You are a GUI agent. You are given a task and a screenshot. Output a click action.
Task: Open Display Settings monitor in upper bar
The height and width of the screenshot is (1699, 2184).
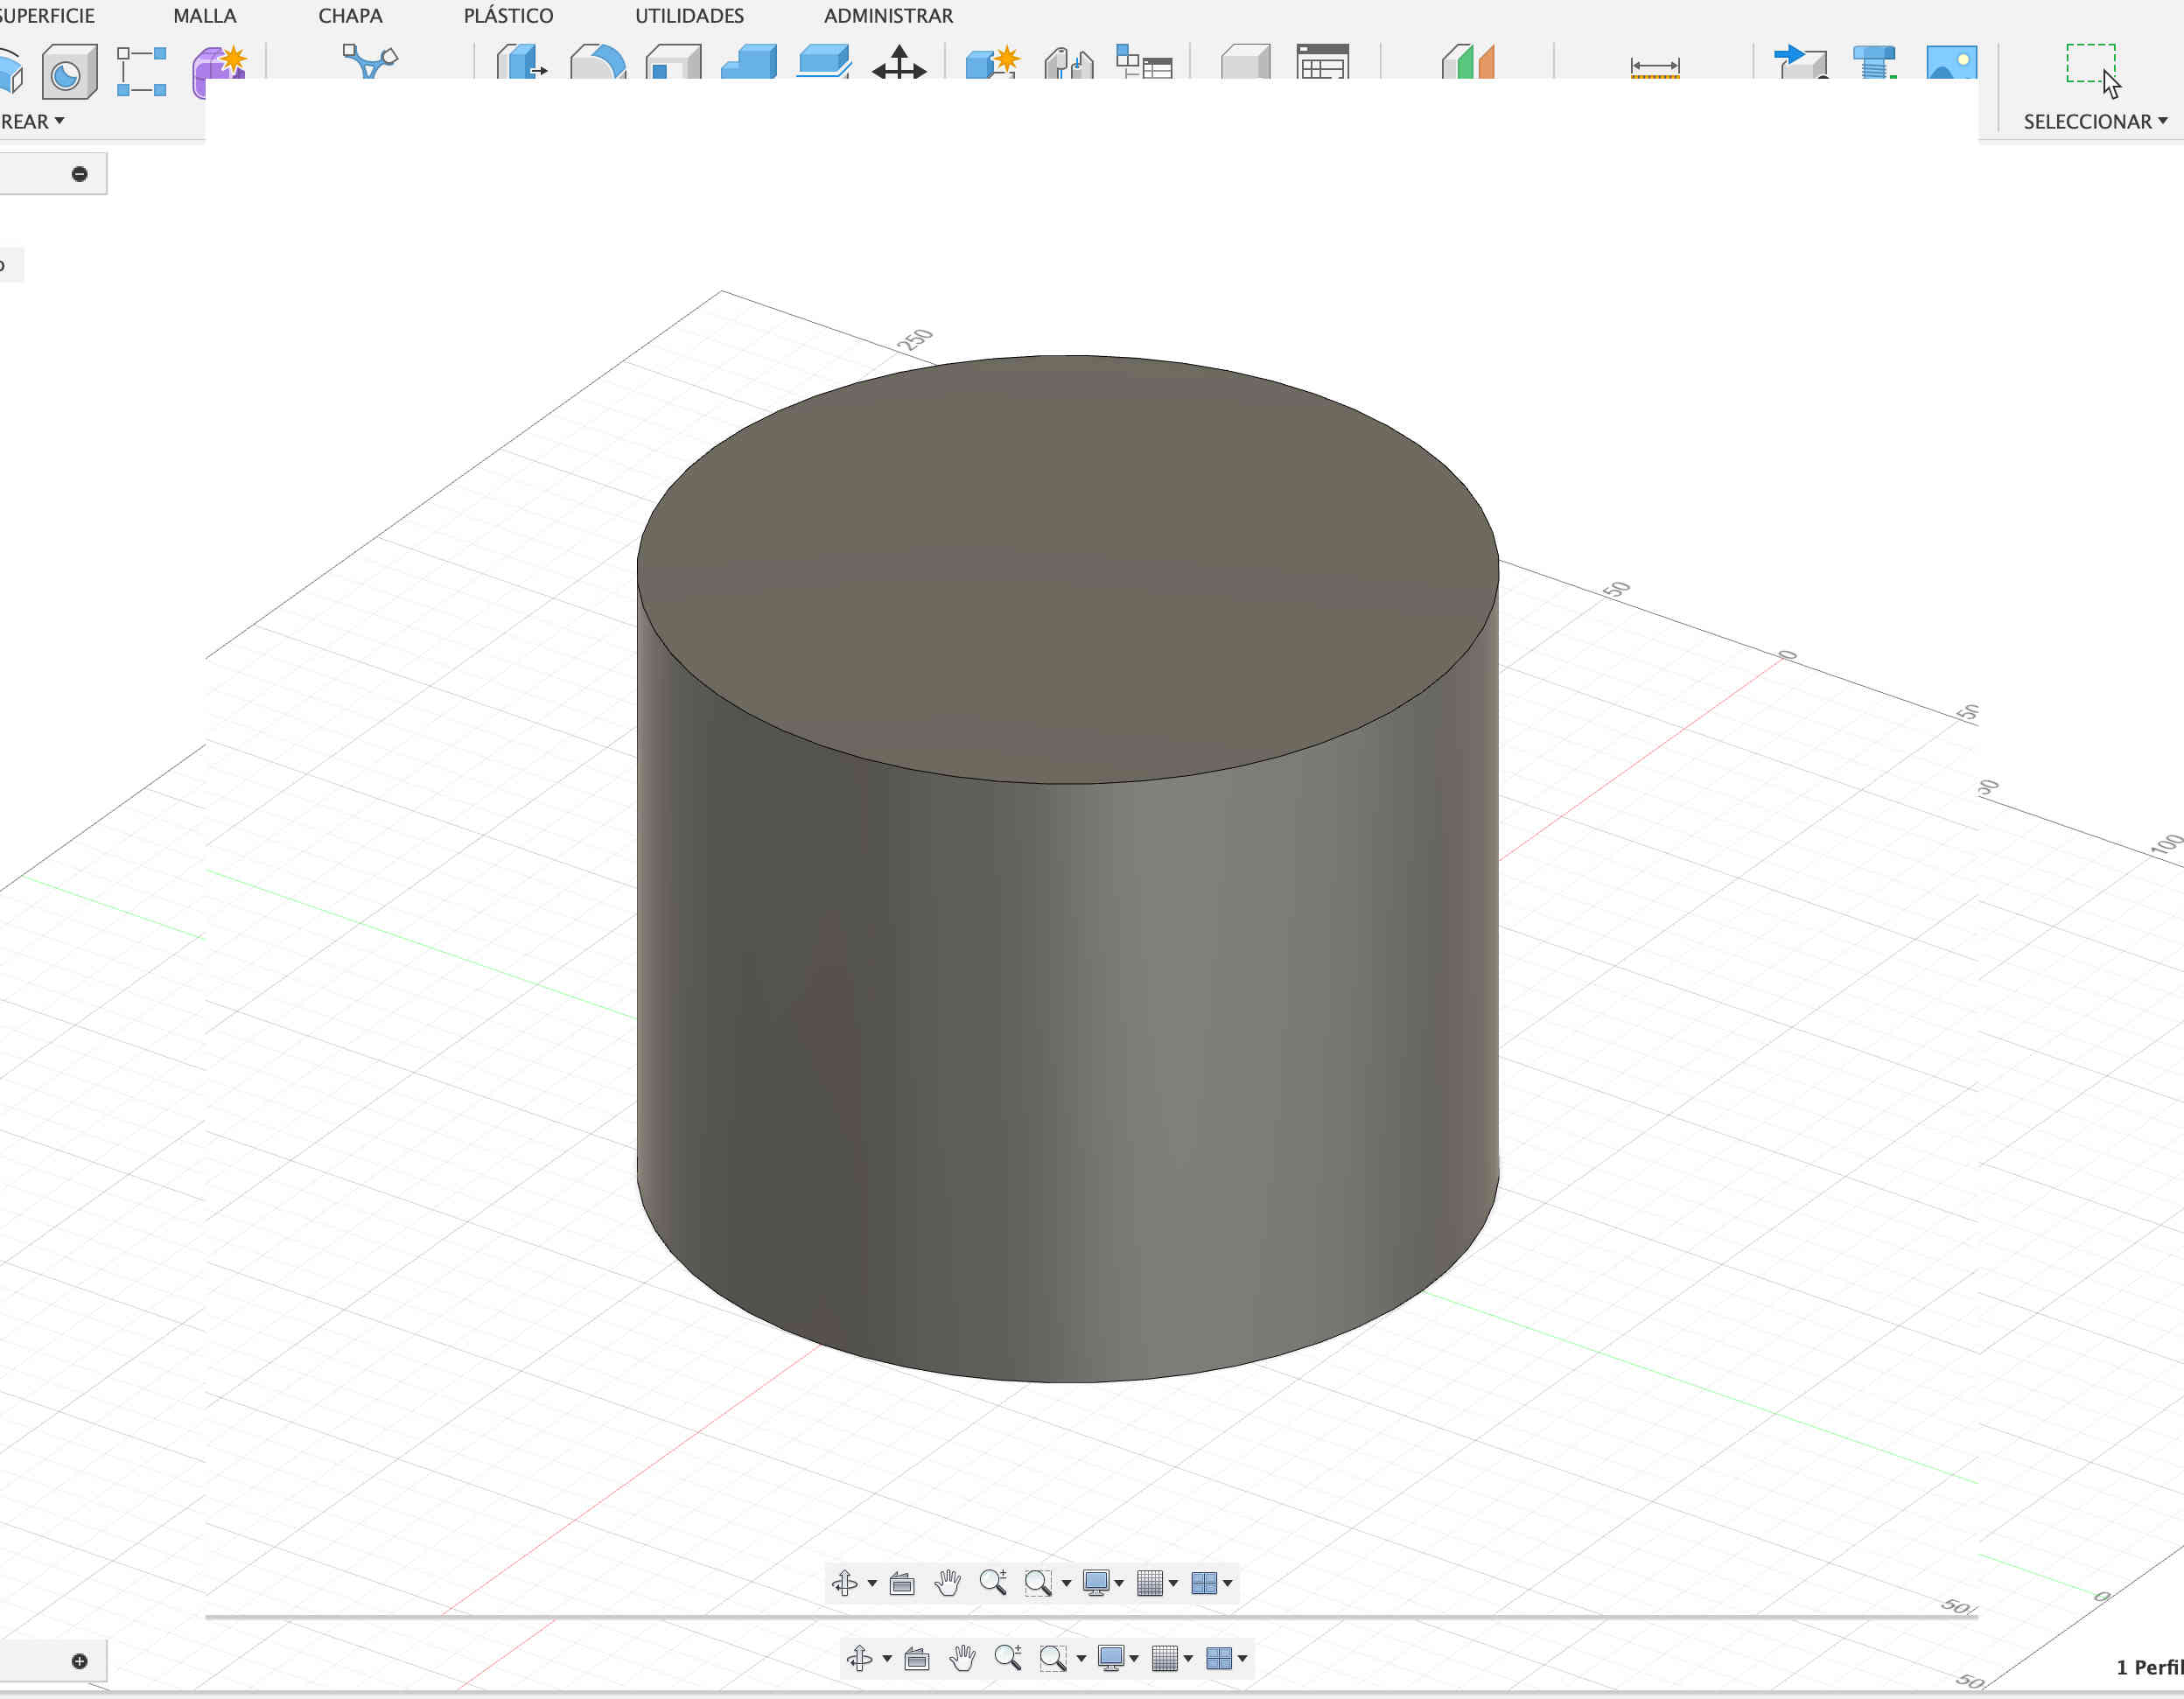[1096, 1582]
